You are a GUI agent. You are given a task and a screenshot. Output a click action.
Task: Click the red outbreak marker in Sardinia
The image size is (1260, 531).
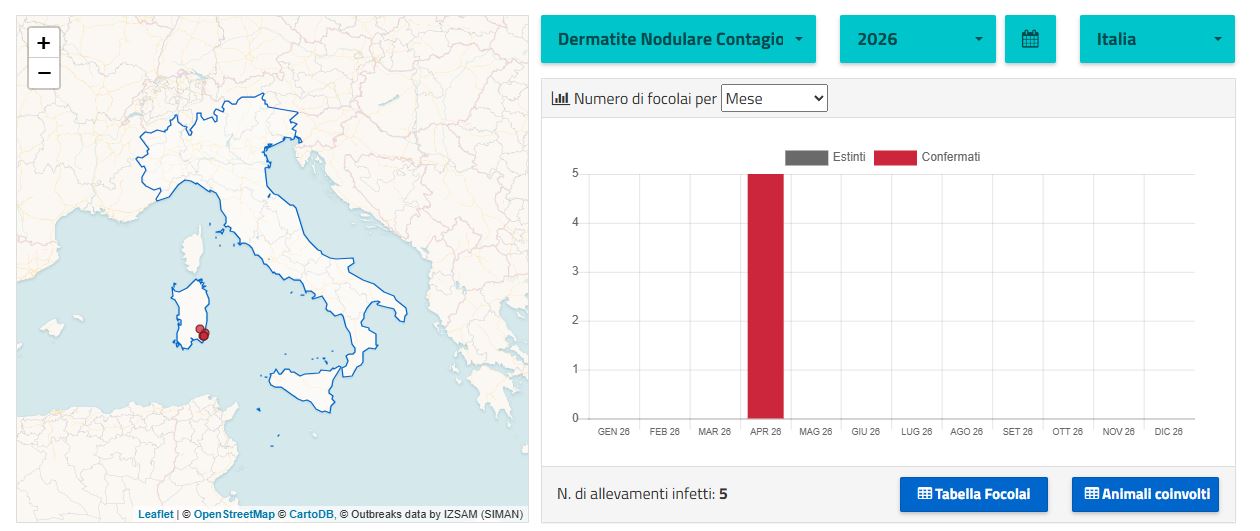tap(203, 335)
